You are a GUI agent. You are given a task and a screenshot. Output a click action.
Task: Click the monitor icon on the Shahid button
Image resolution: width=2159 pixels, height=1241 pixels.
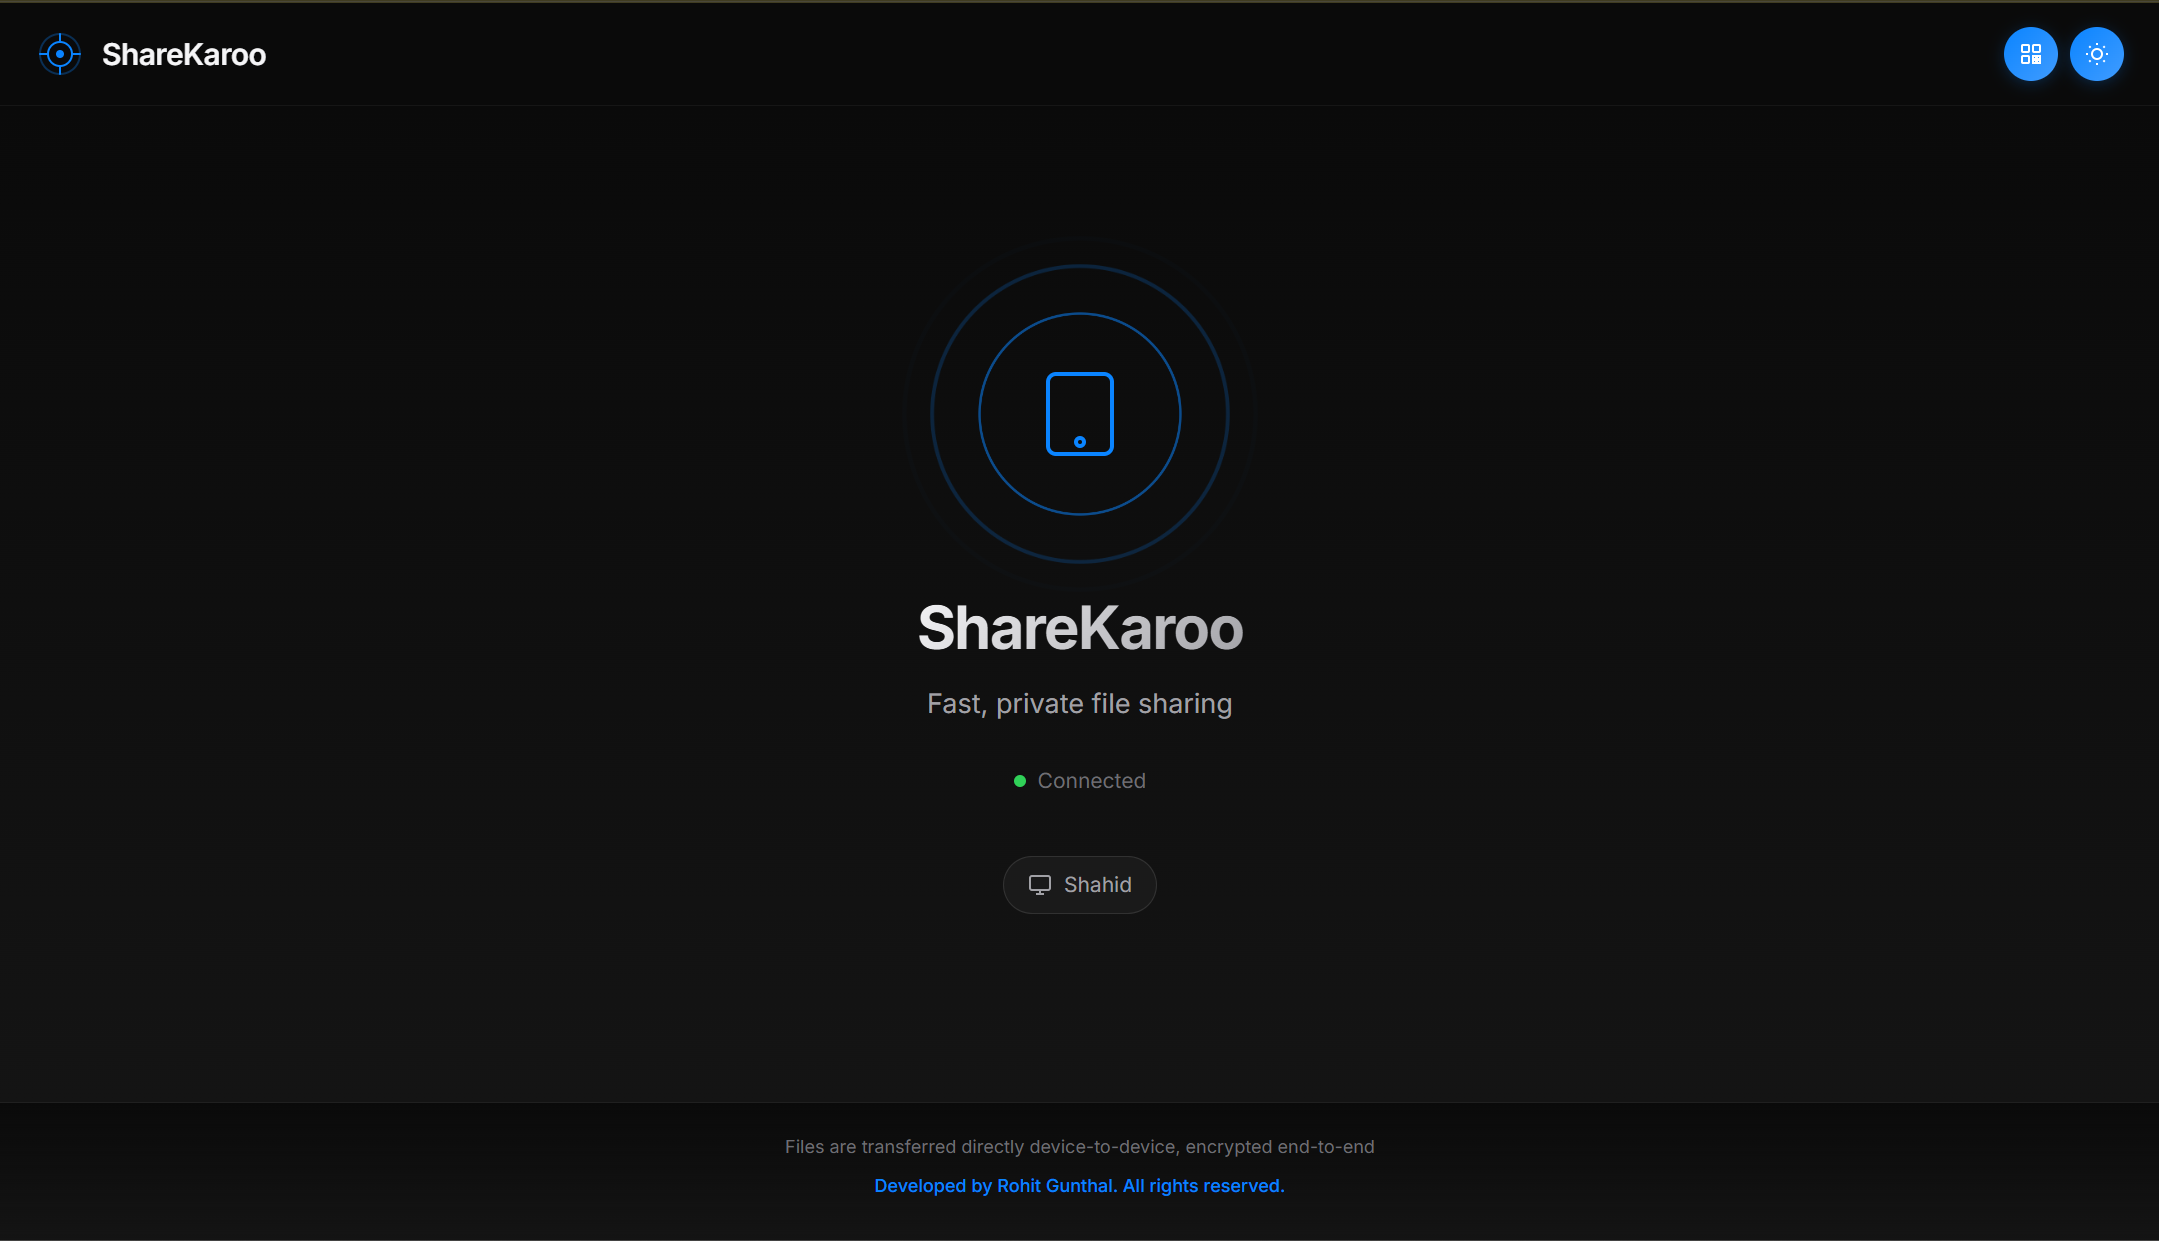coord(1040,884)
